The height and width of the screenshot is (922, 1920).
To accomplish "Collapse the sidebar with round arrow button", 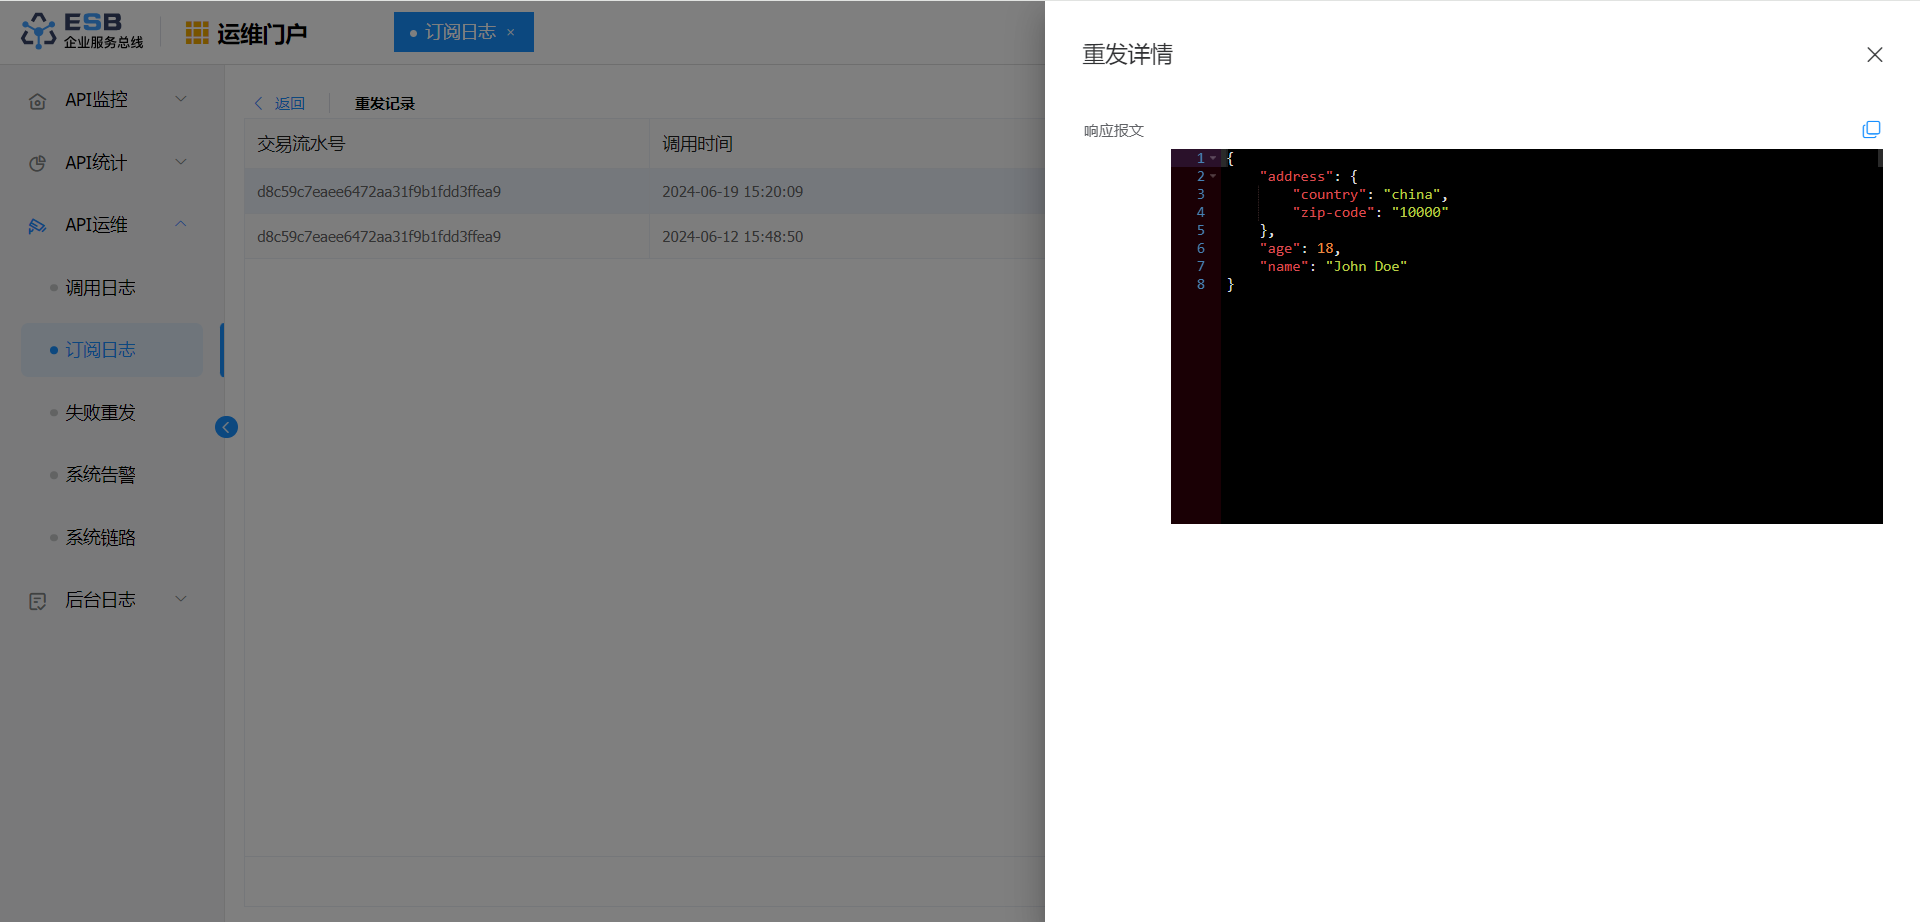I will point(226,428).
